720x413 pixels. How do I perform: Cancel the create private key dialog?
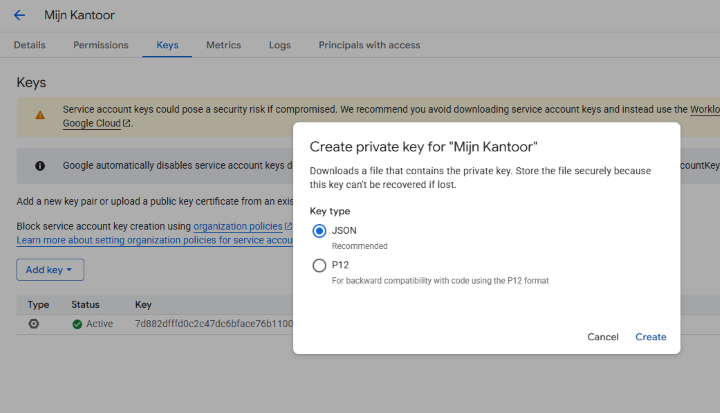tap(602, 337)
